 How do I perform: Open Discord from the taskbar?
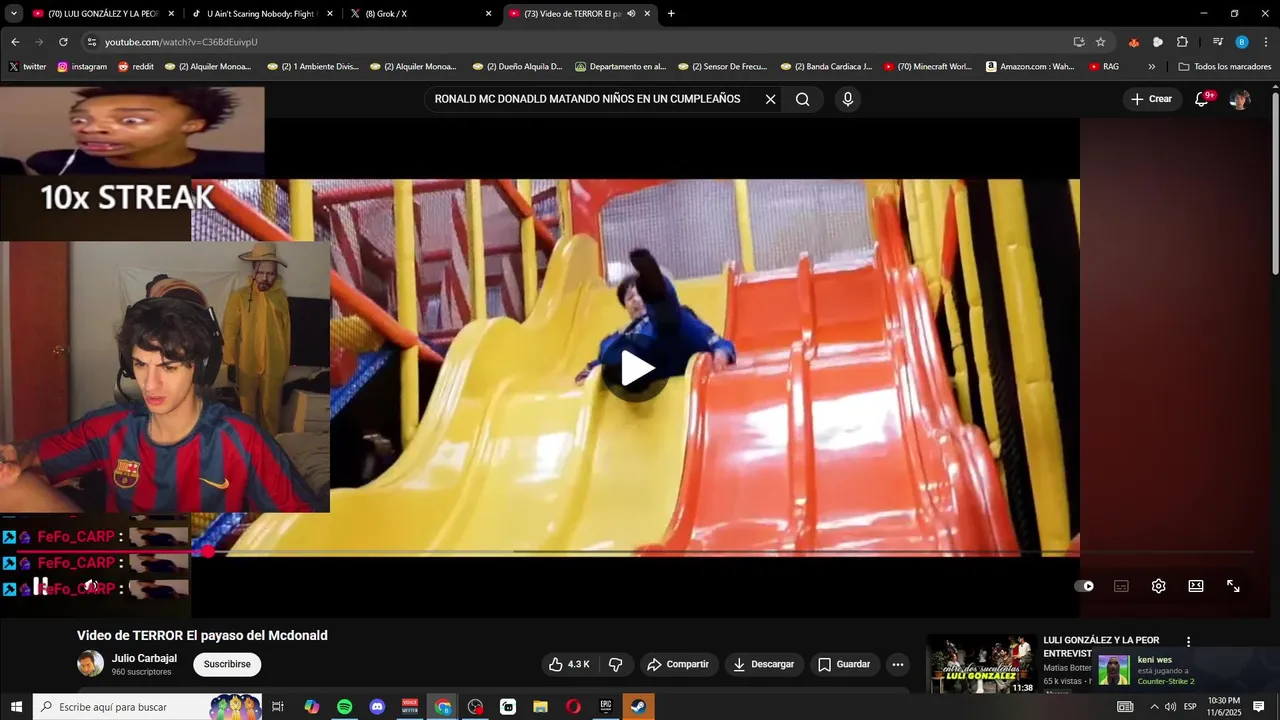(x=377, y=707)
